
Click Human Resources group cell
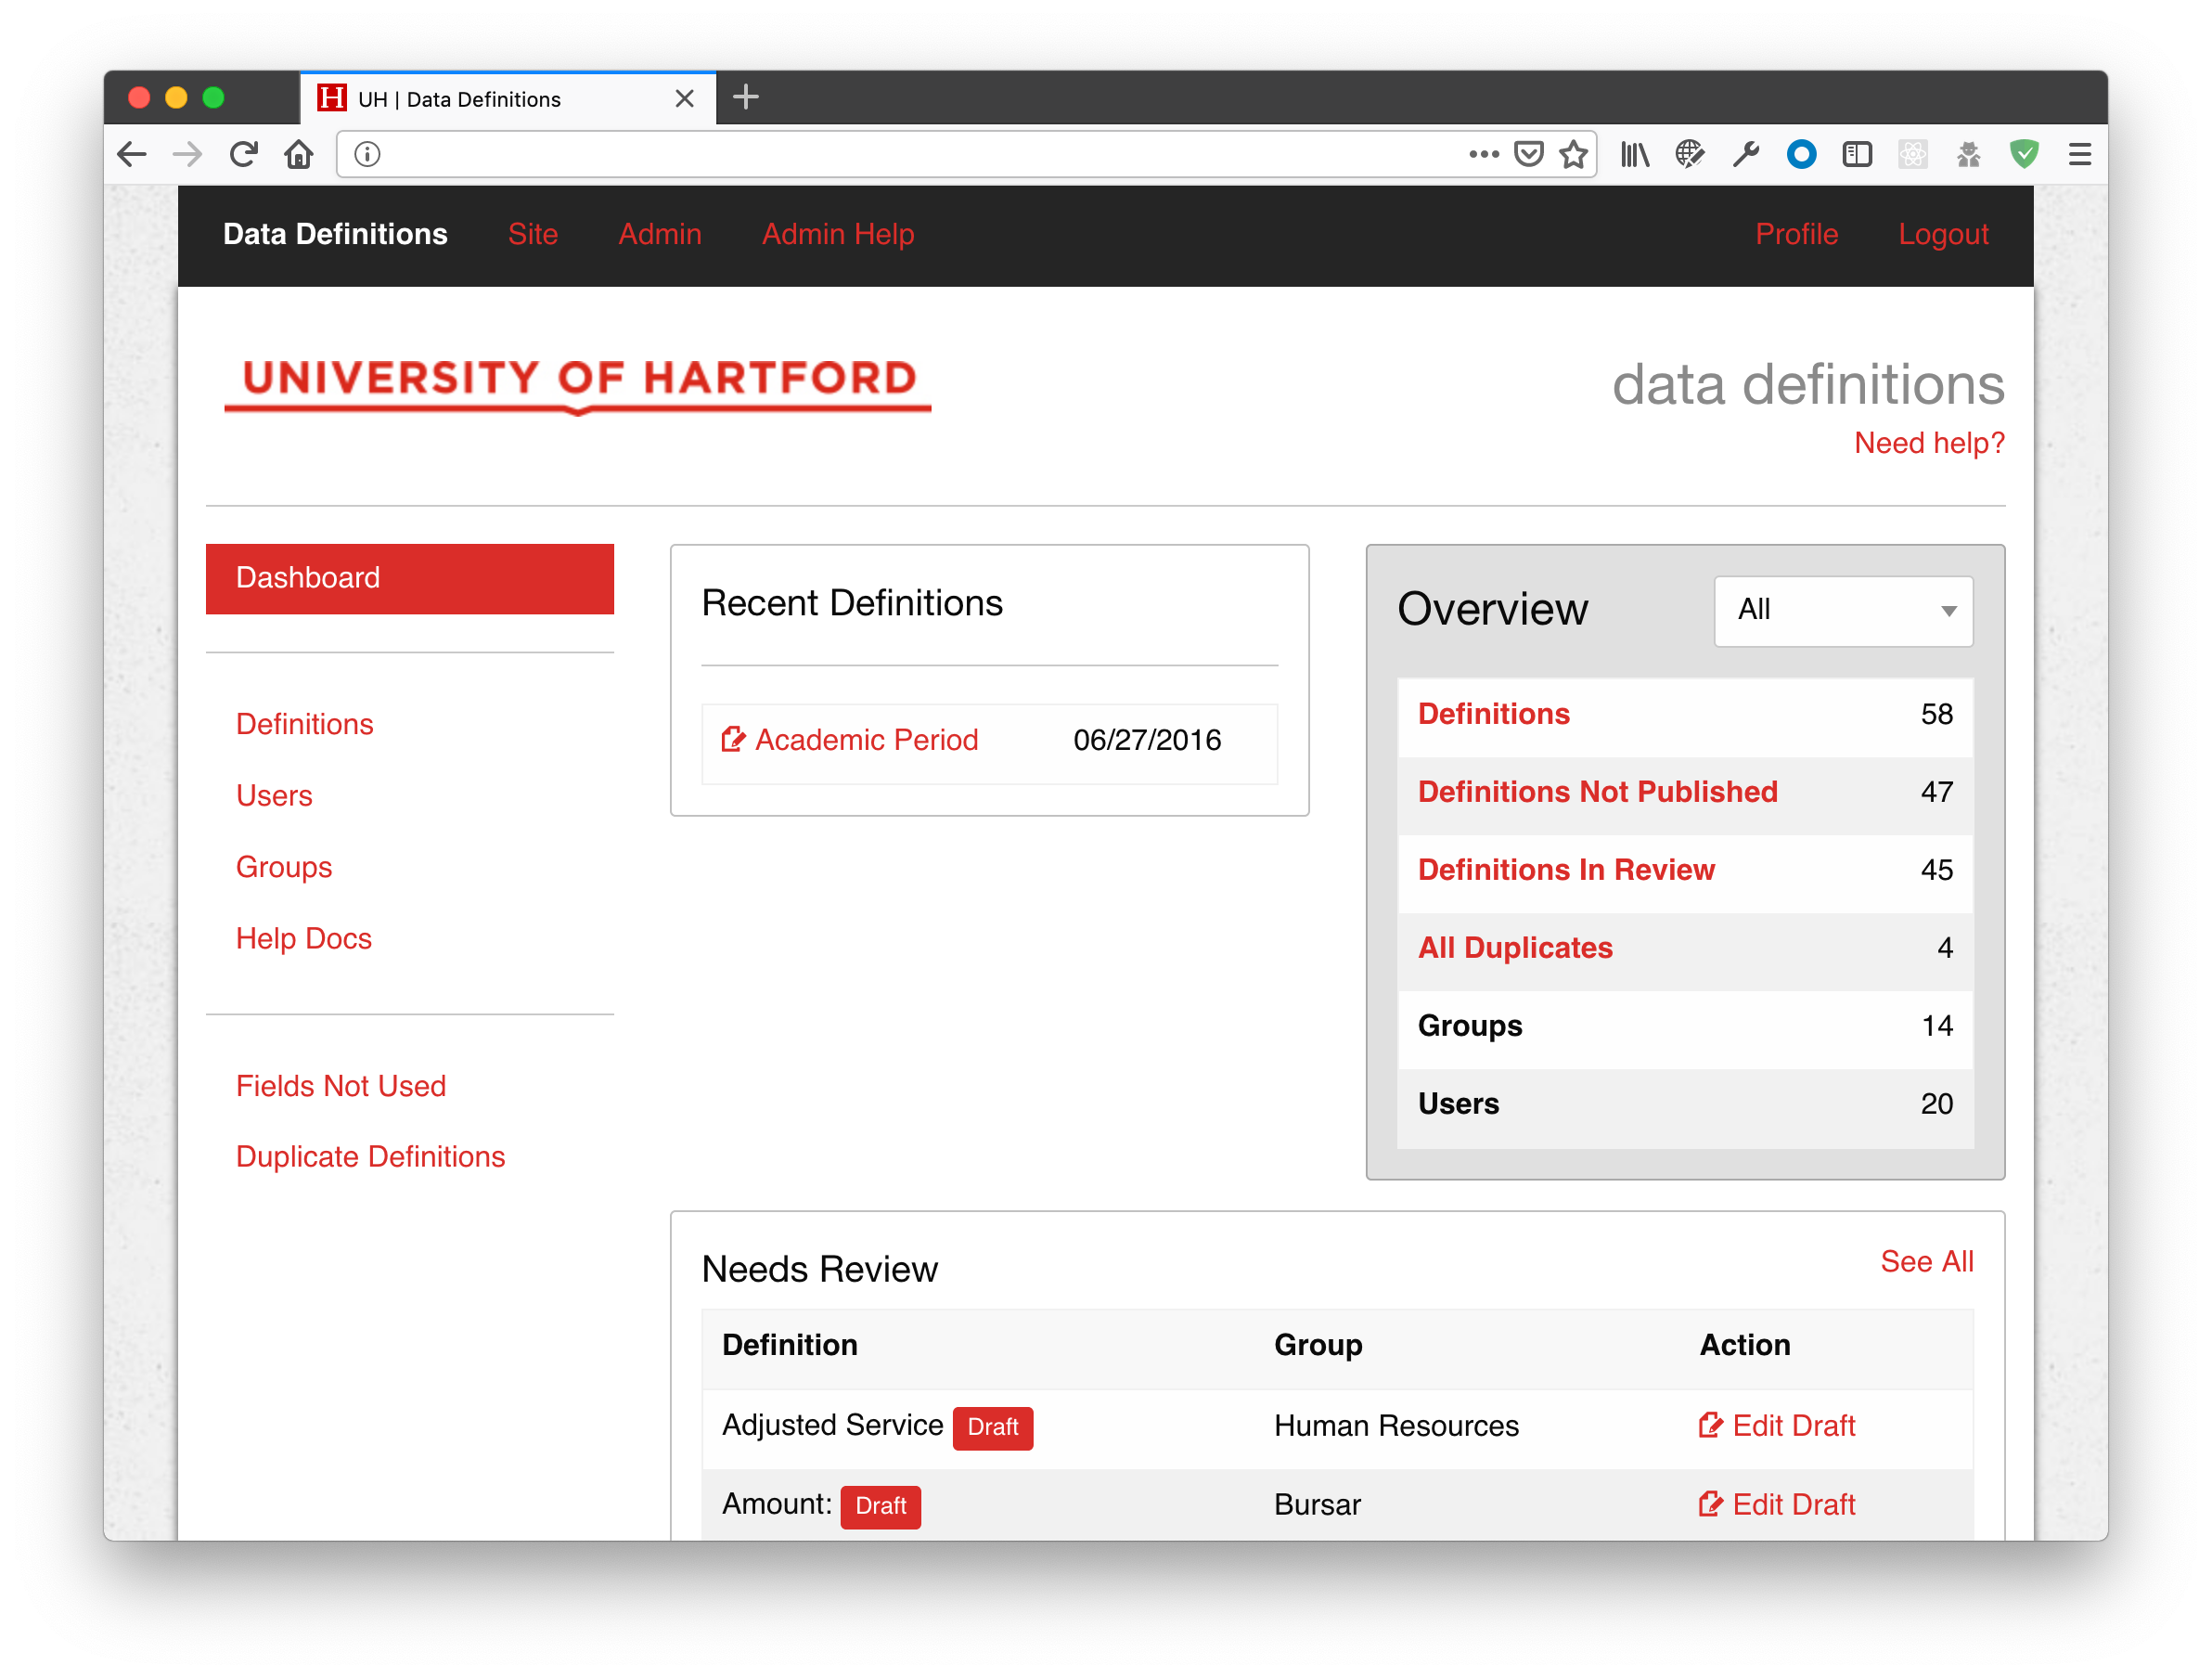coord(1396,1426)
